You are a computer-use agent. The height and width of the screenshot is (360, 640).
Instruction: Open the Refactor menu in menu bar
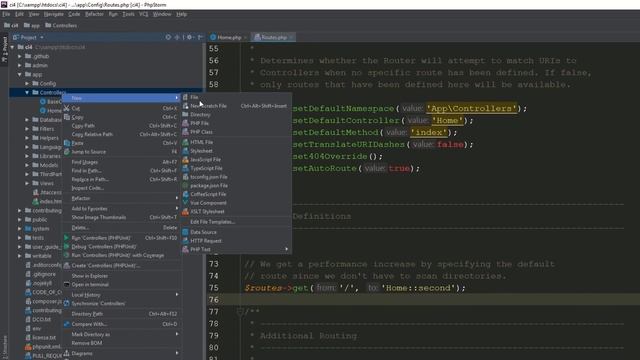point(94,14)
